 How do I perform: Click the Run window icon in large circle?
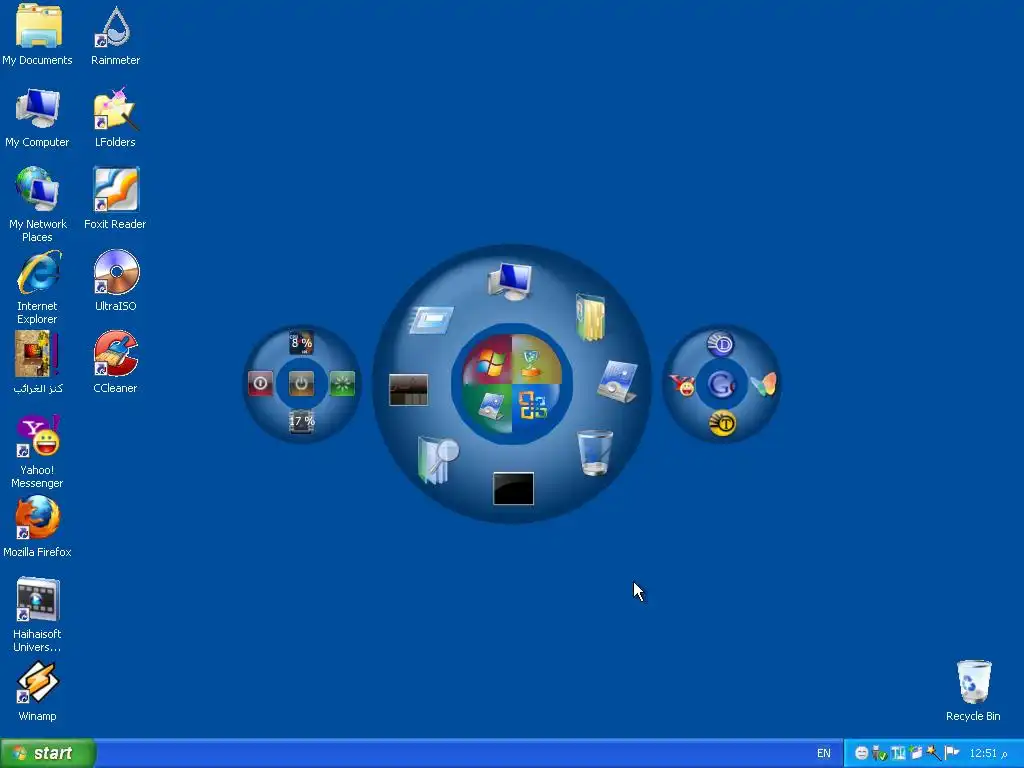(x=432, y=320)
